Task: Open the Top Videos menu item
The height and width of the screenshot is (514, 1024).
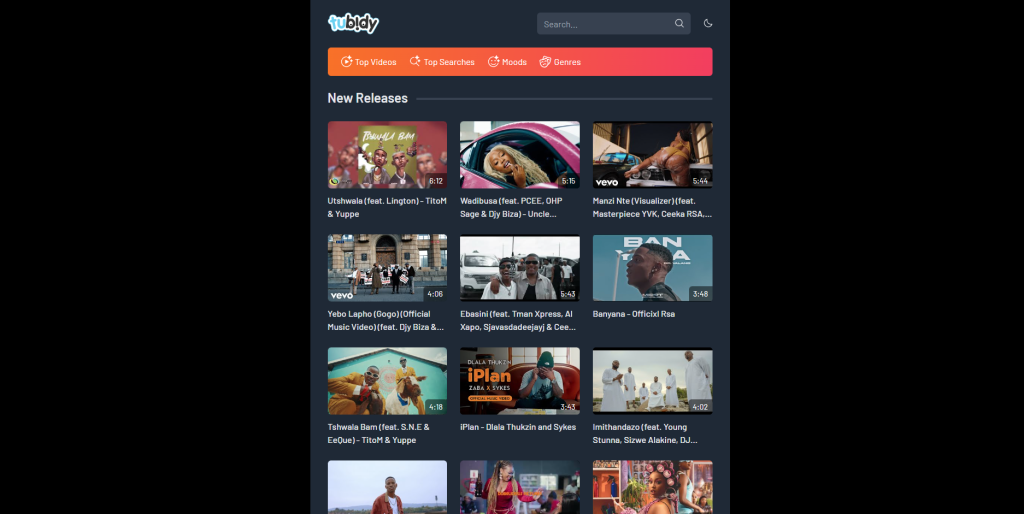Action: coord(369,61)
